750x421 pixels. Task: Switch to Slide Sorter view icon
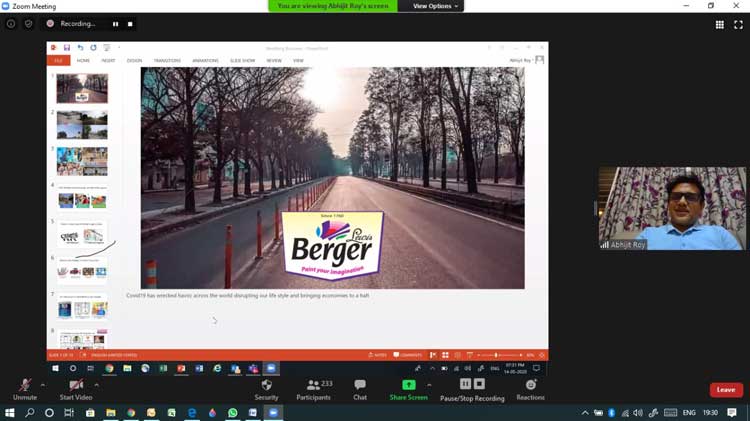tap(445, 355)
